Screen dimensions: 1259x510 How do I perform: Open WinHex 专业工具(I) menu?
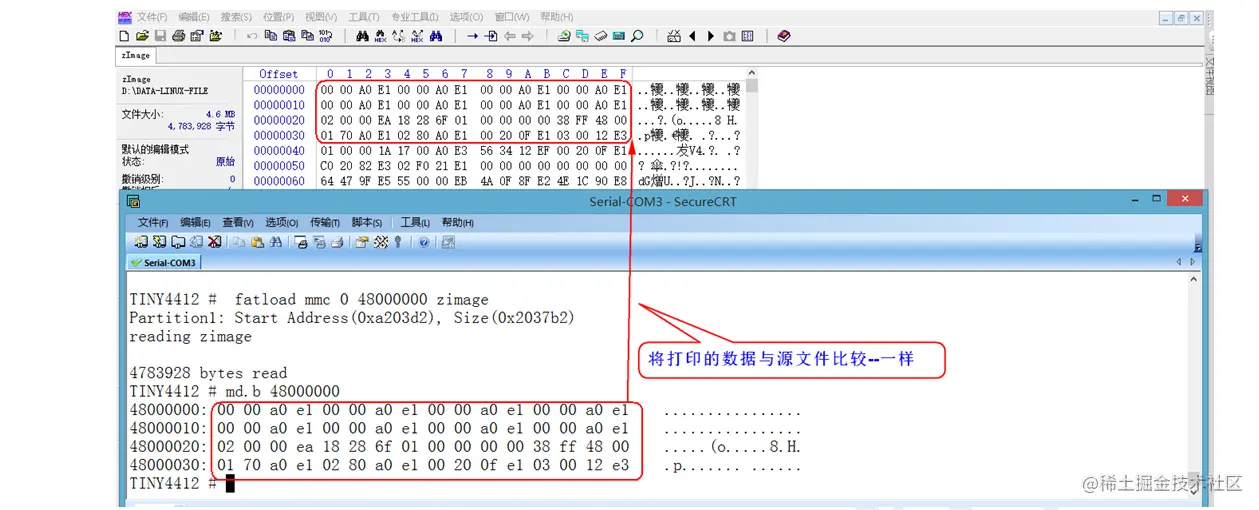[414, 17]
